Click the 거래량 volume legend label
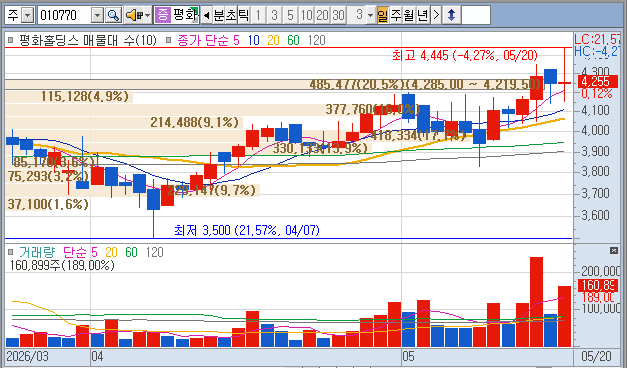The height and width of the screenshot is (368, 627). (x=36, y=252)
